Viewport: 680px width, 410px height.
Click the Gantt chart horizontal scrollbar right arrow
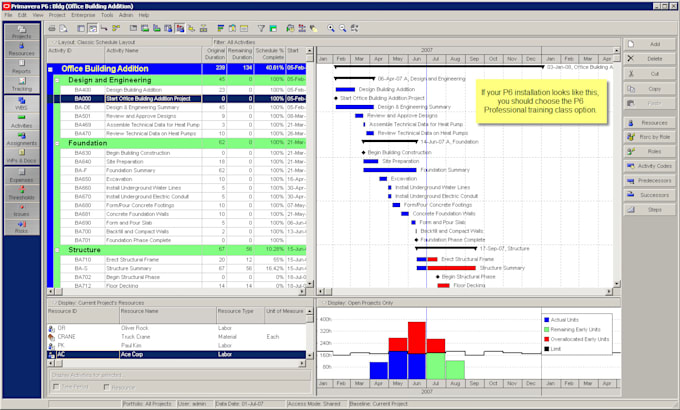coord(609,292)
